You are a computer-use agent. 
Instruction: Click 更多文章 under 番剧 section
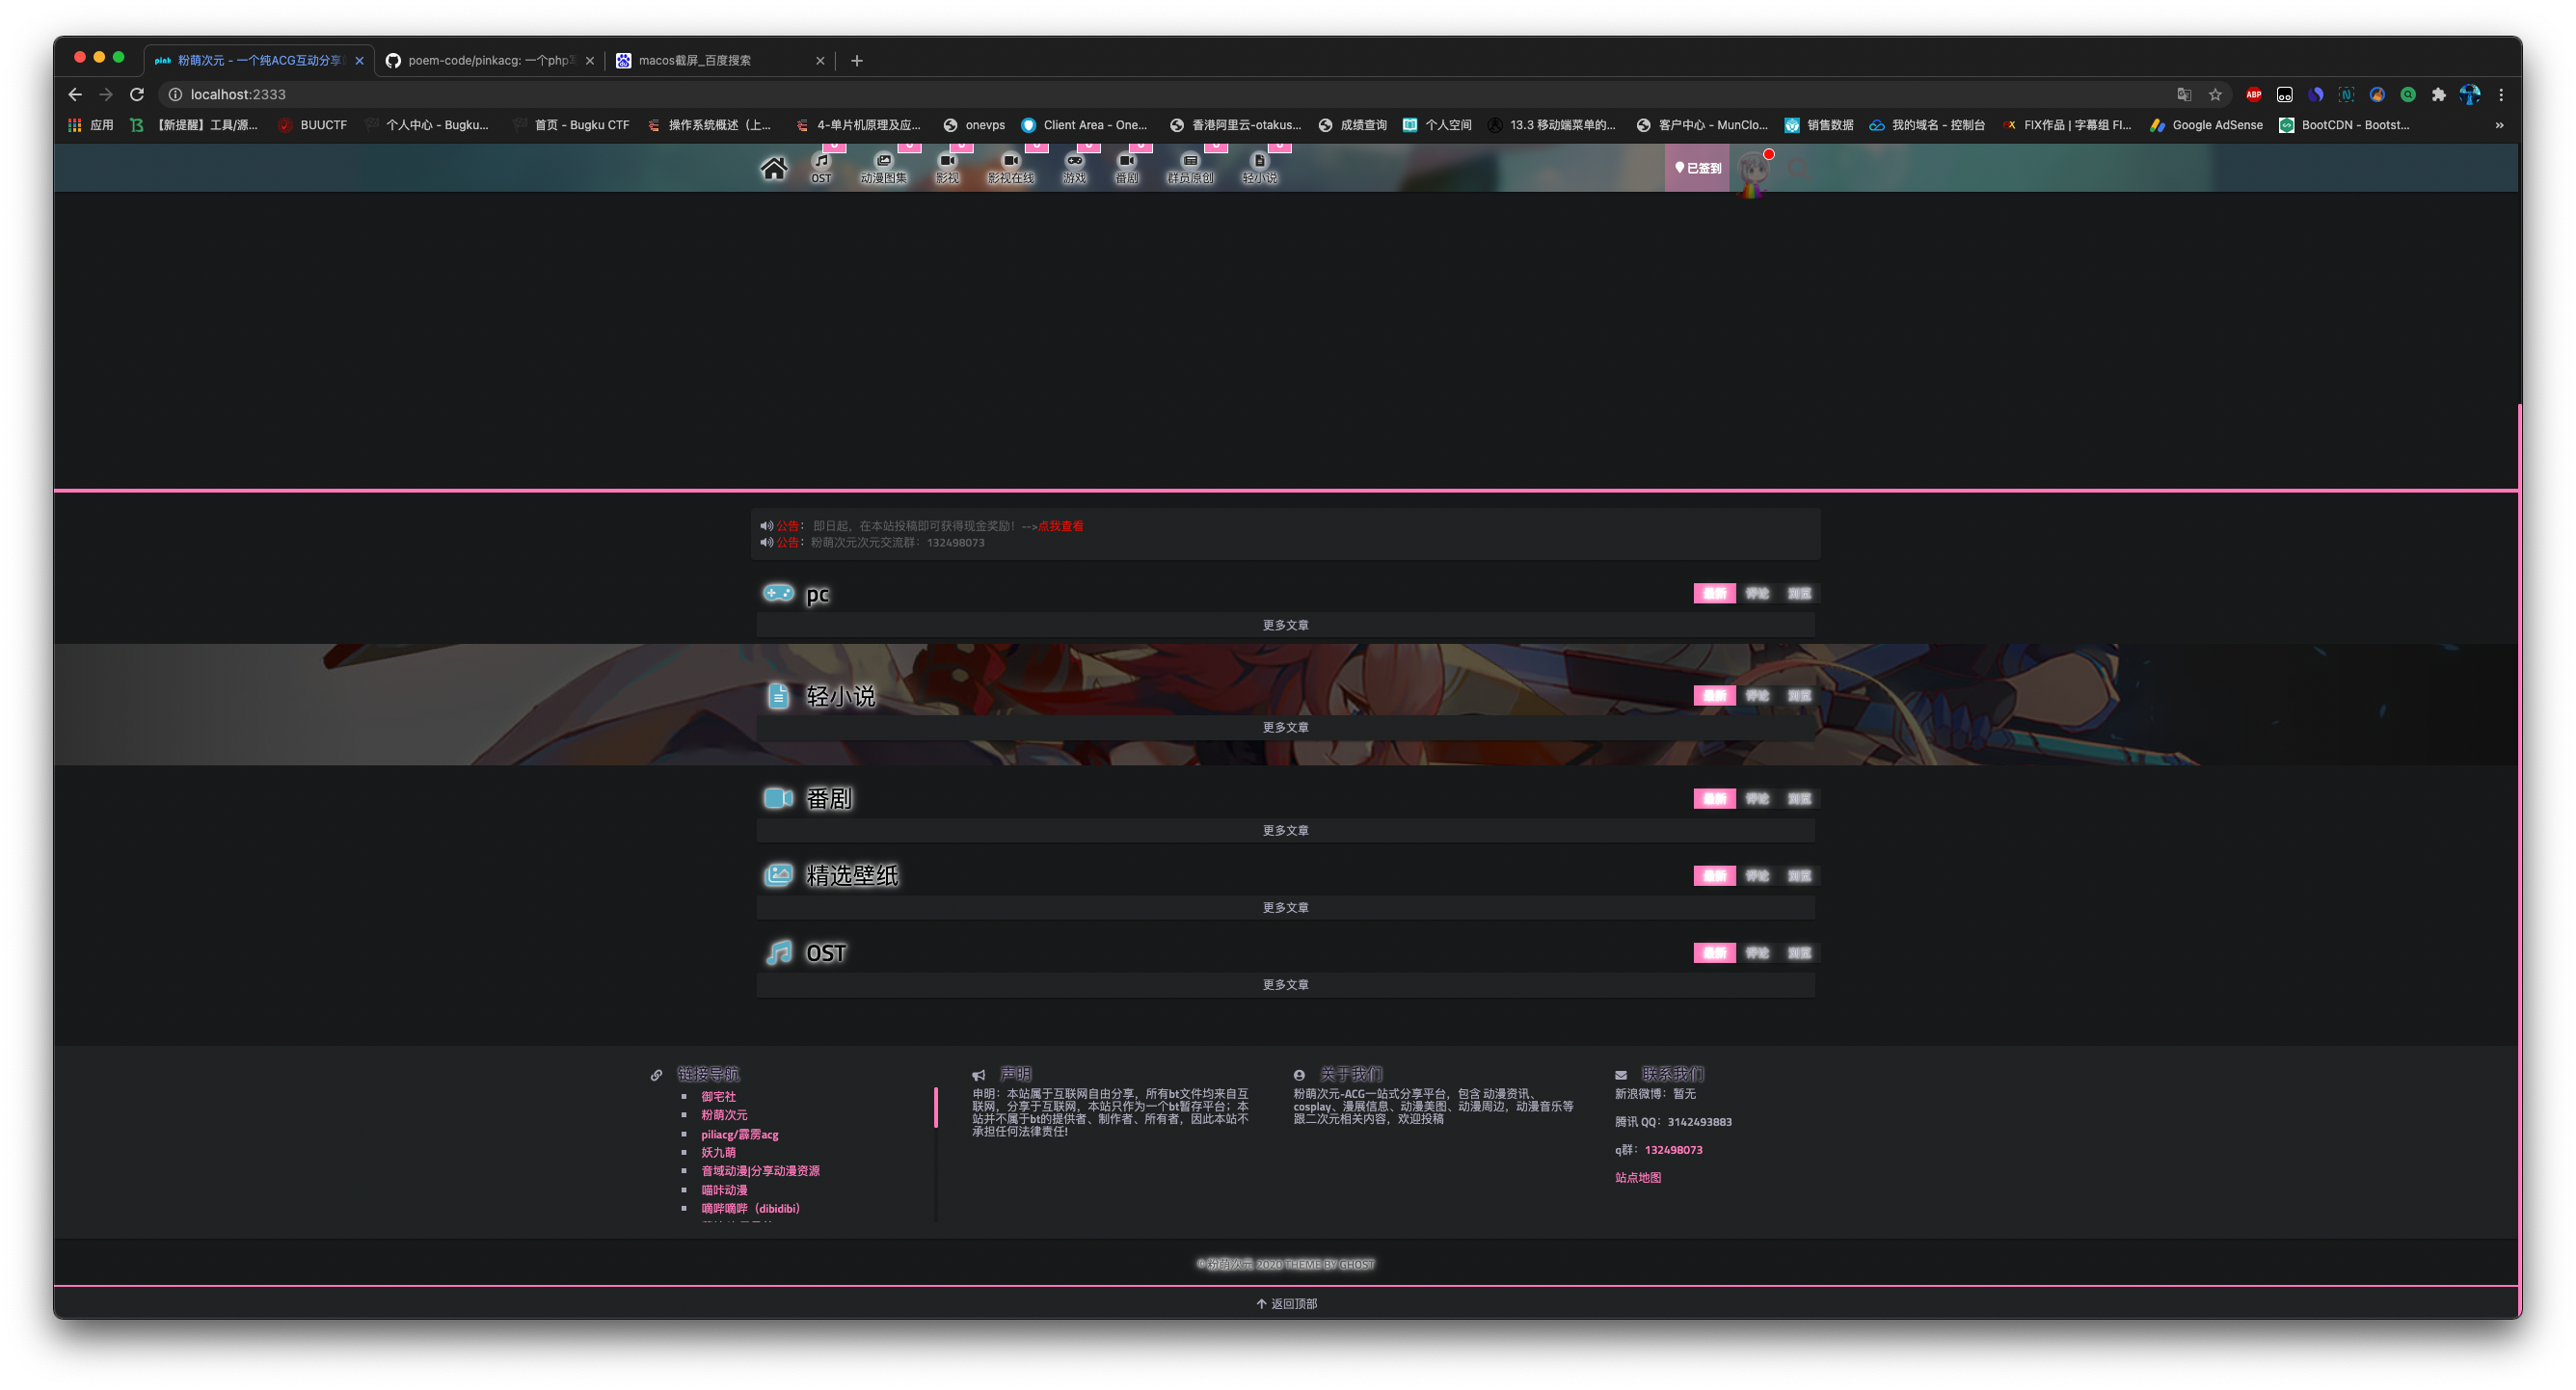[1285, 830]
